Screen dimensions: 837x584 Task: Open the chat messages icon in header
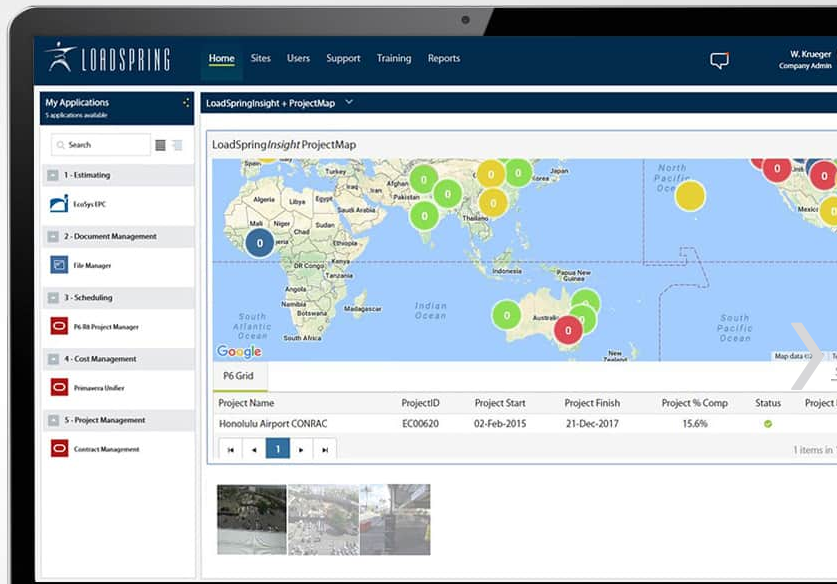point(719,60)
